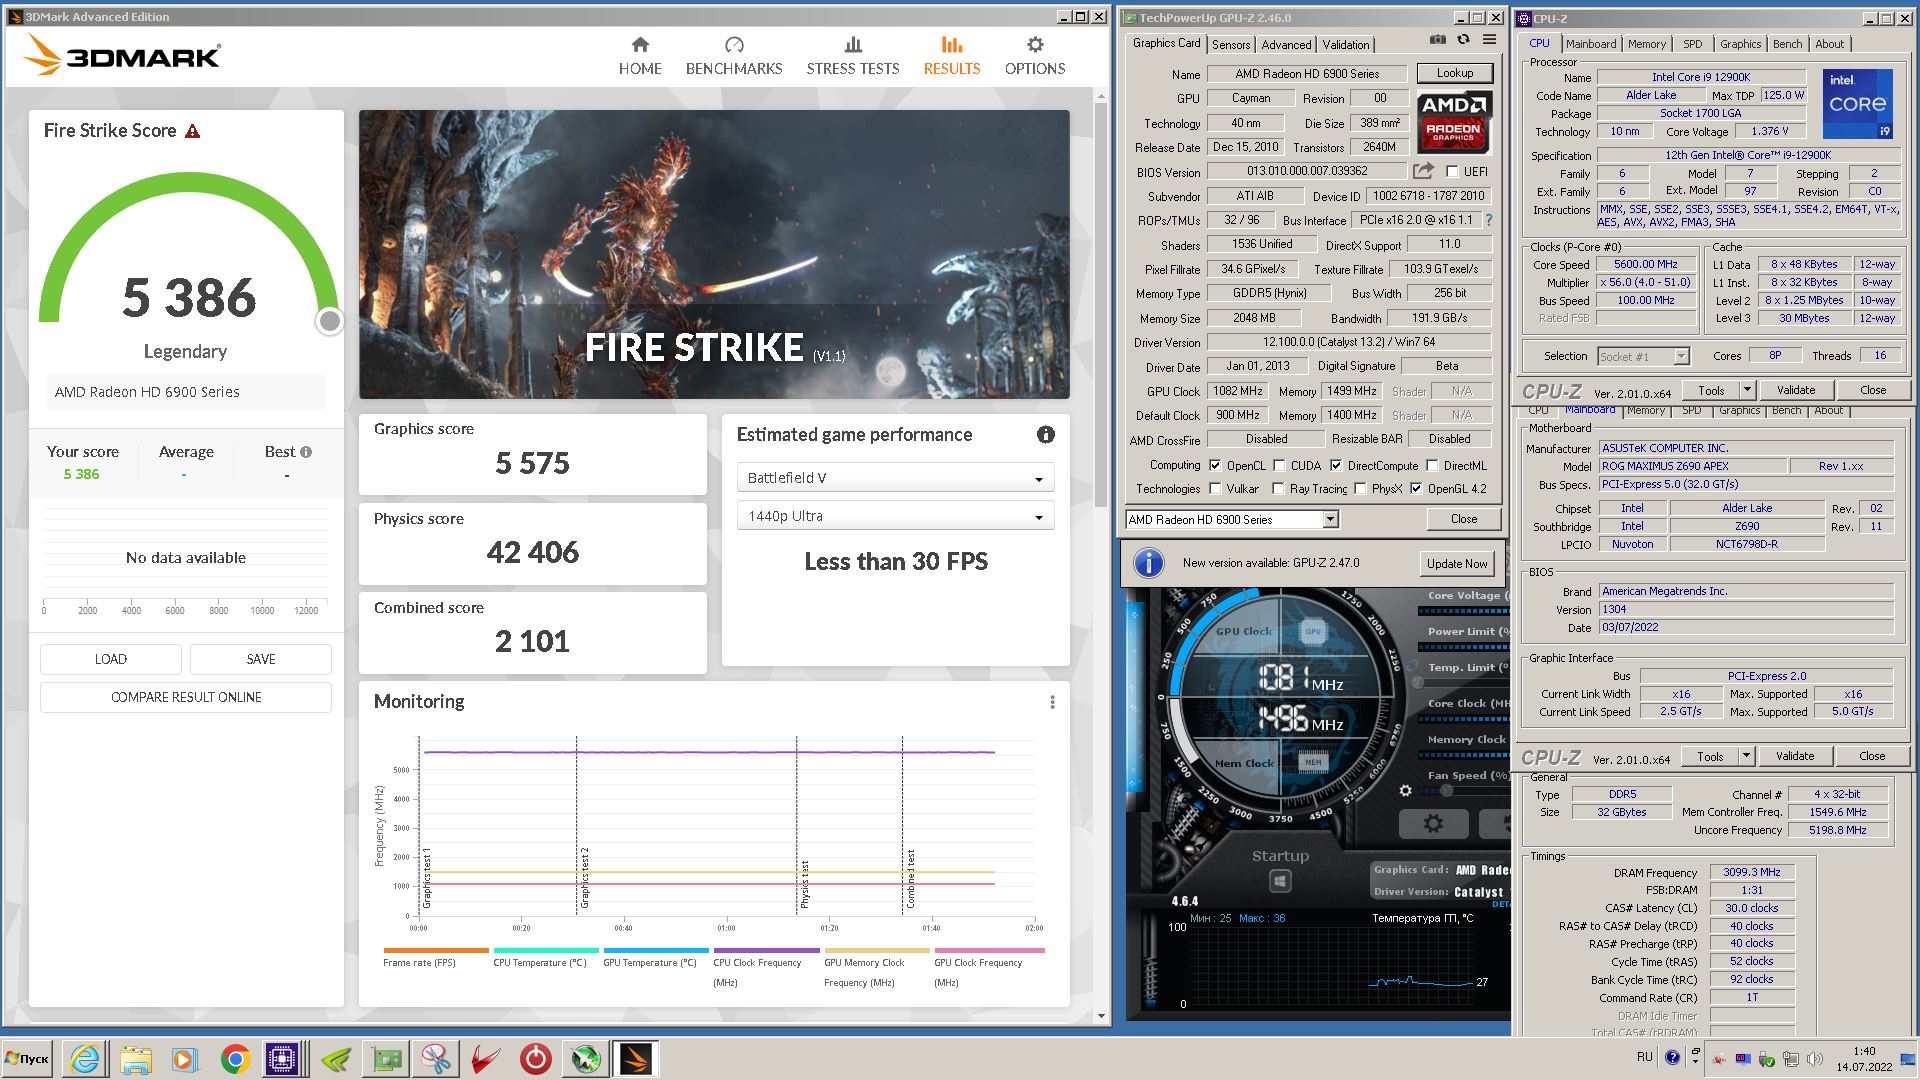Open the red power button taskbar icon
Image resolution: width=1920 pixels, height=1080 pixels.
click(535, 1059)
